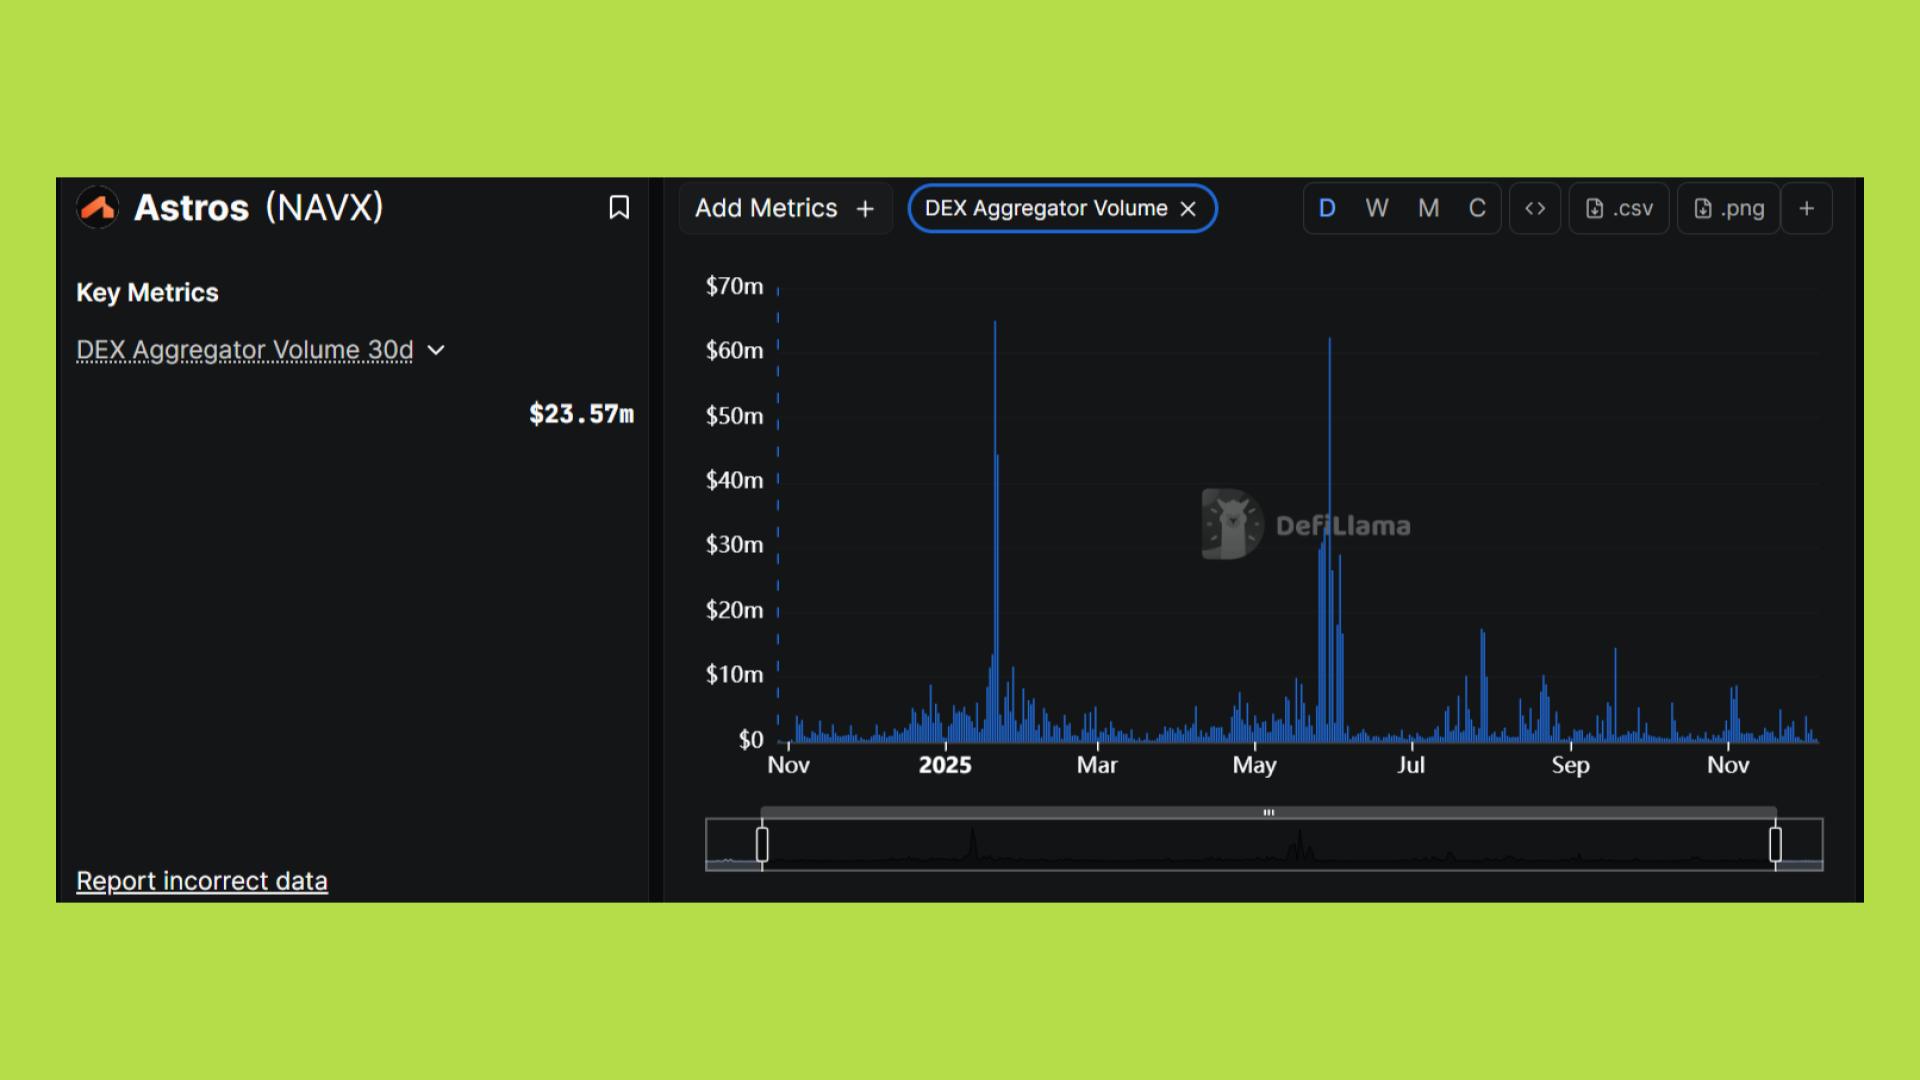Switch chart to Daily interval
The width and height of the screenshot is (1920, 1080).
point(1327,208)
